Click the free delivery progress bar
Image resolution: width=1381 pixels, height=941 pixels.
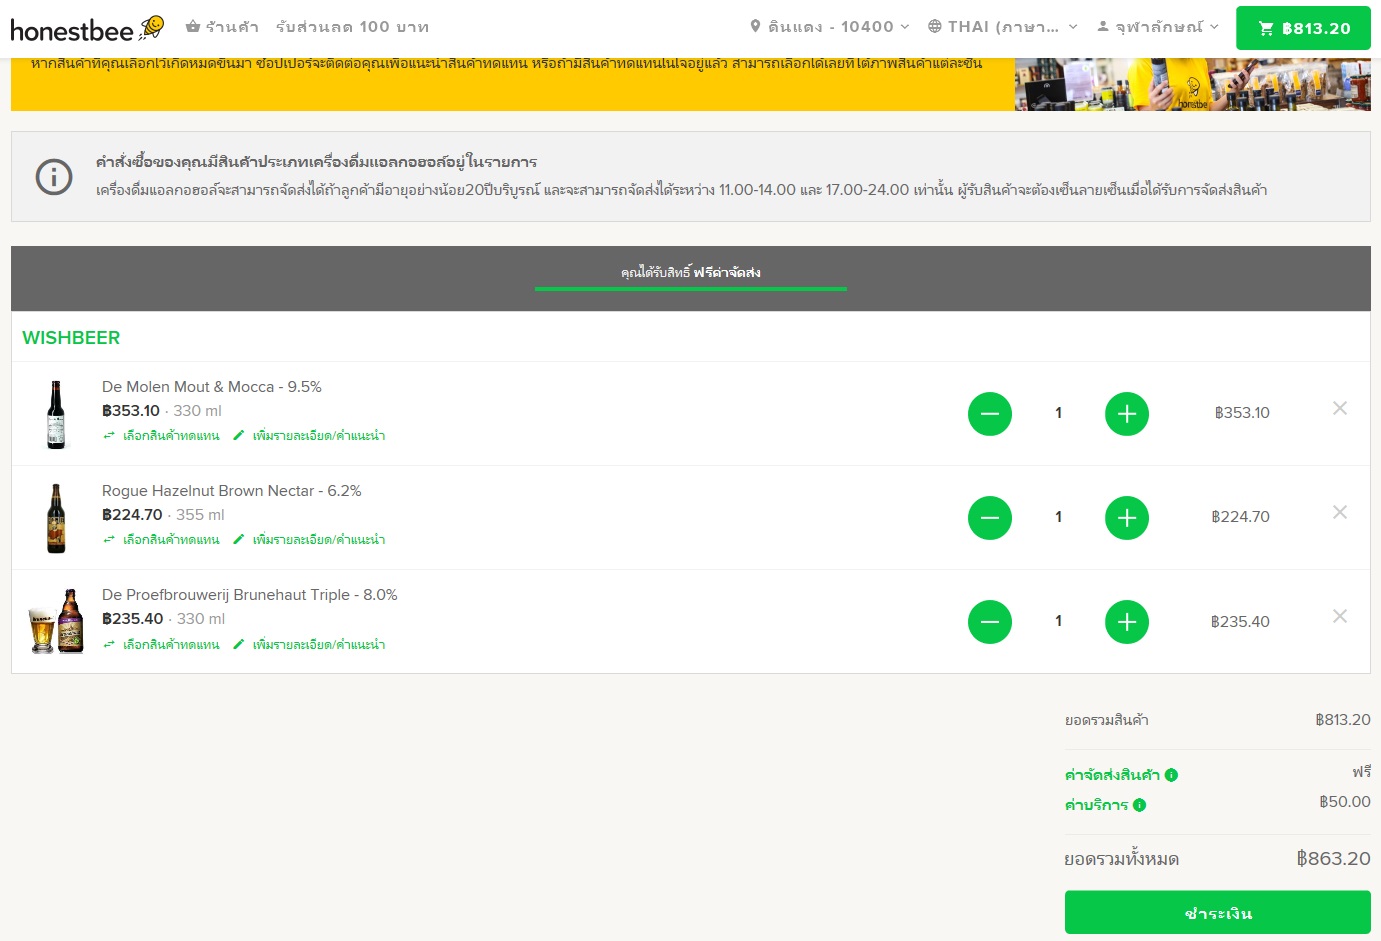691,289
